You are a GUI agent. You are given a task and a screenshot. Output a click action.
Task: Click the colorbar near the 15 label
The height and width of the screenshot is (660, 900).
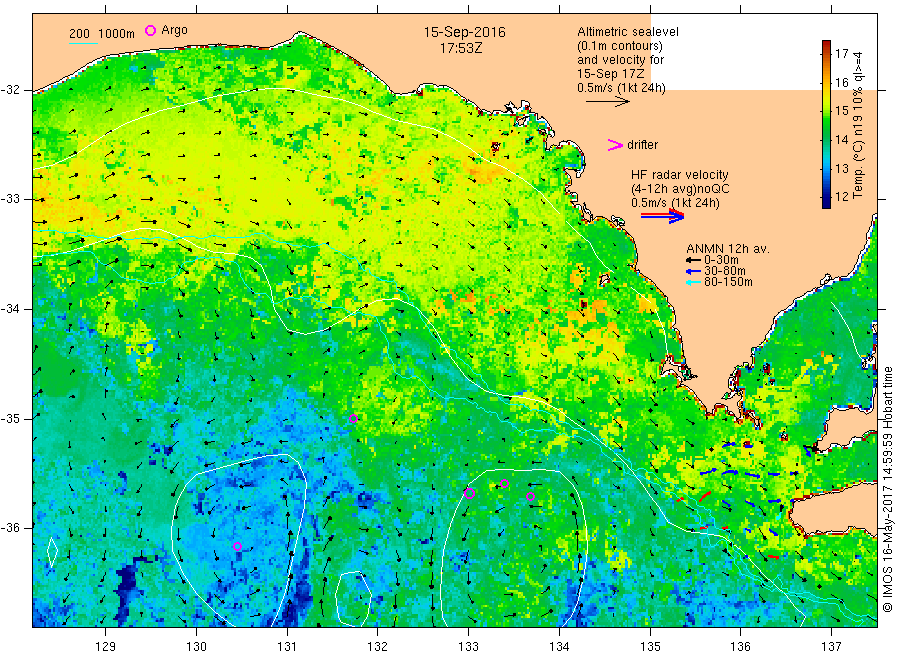point(827,110)
